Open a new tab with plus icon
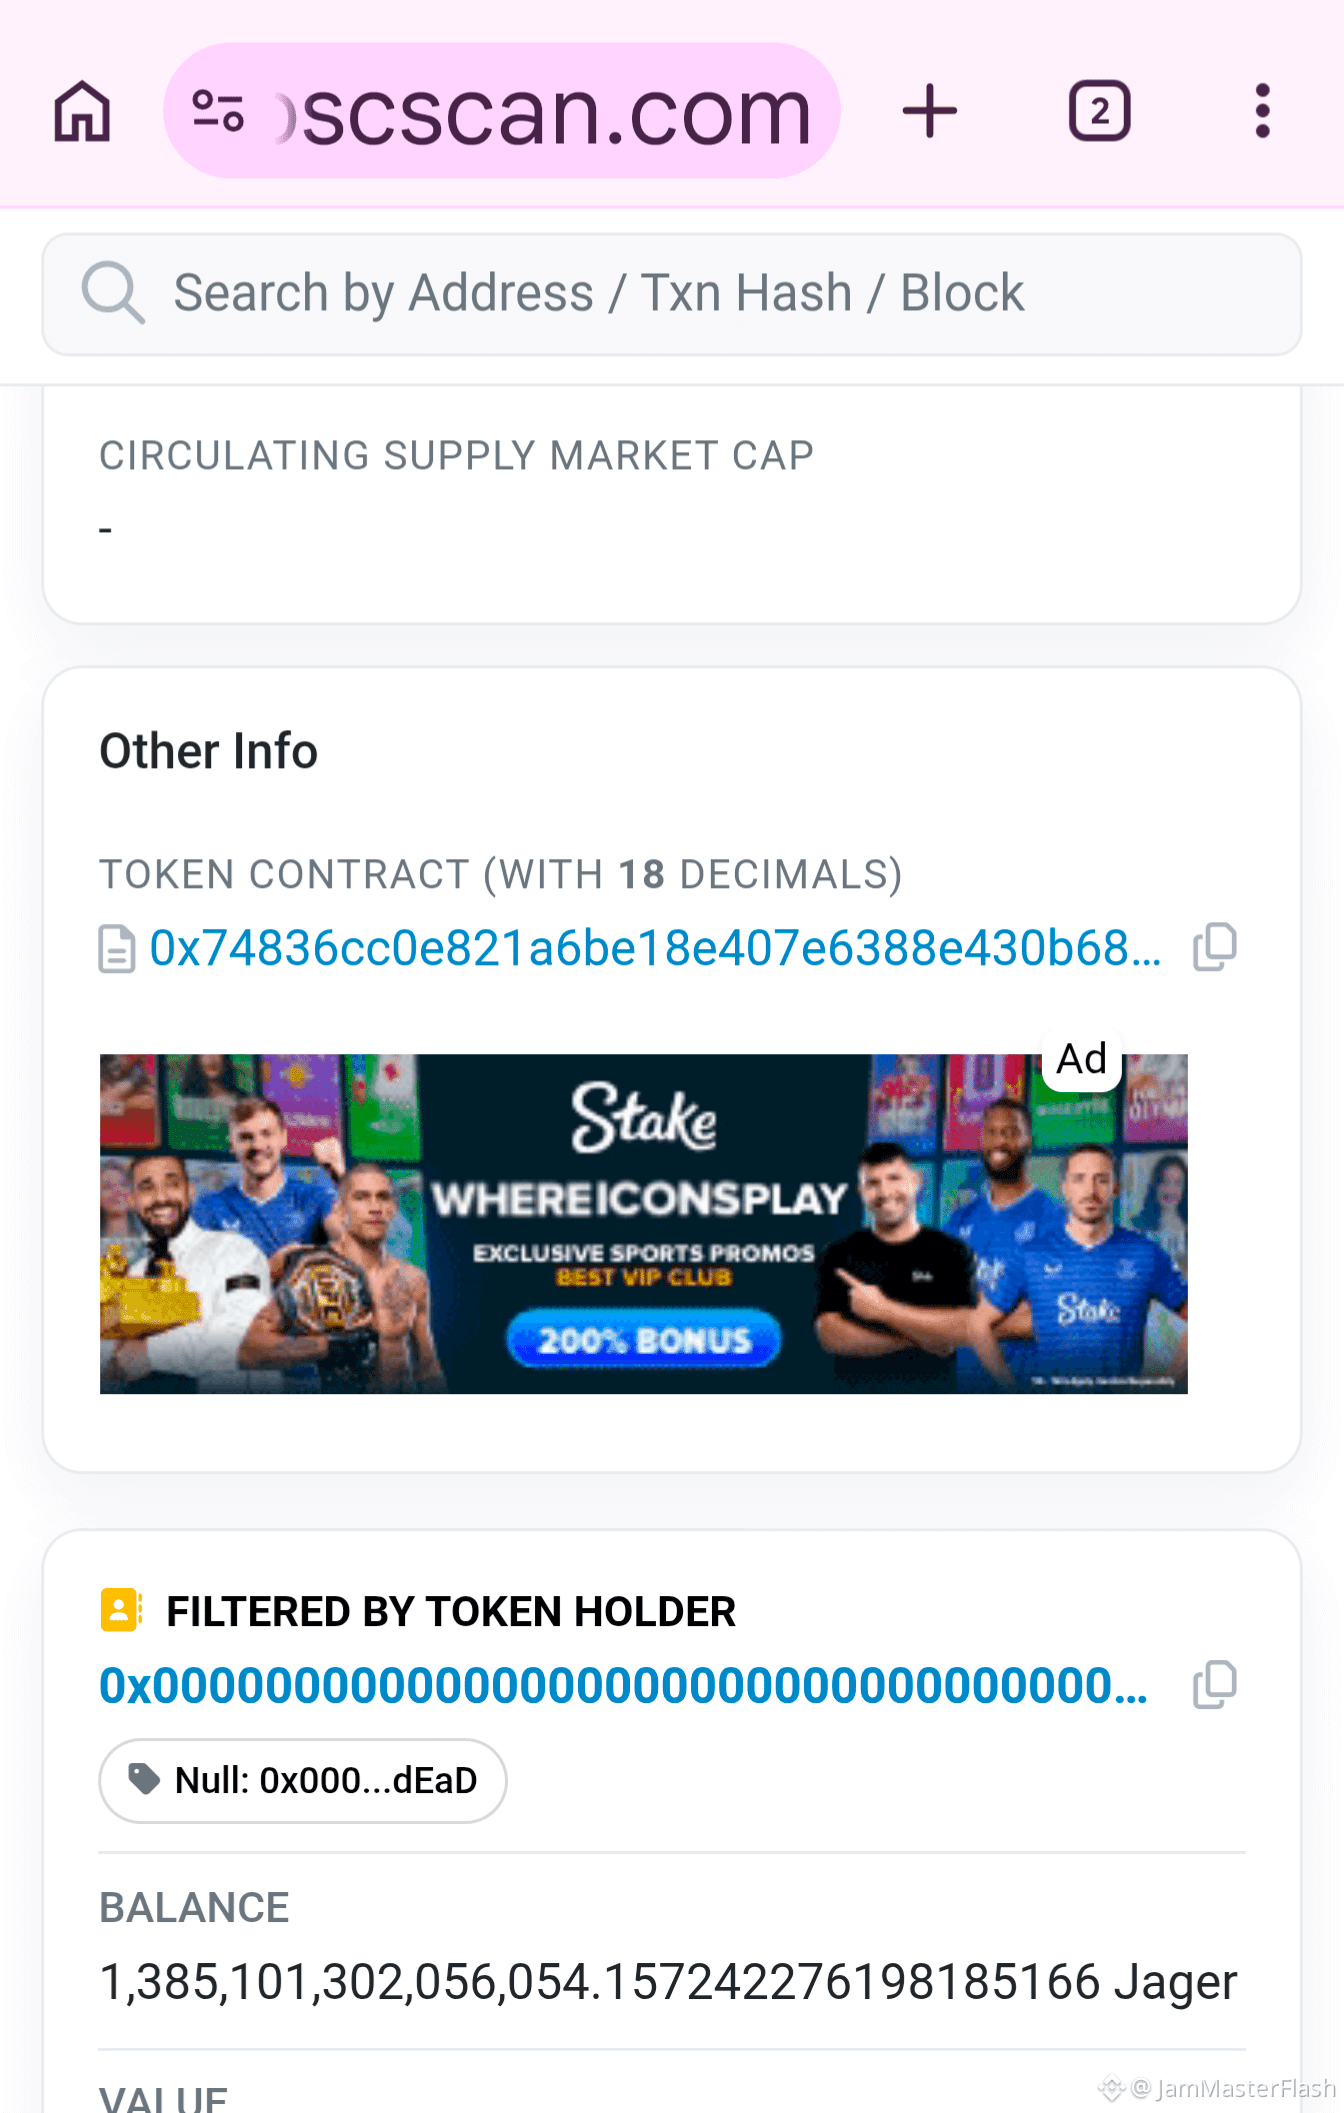Image resolution: width=1344 pixels, height=2113 pixels. tap(929, 111)
